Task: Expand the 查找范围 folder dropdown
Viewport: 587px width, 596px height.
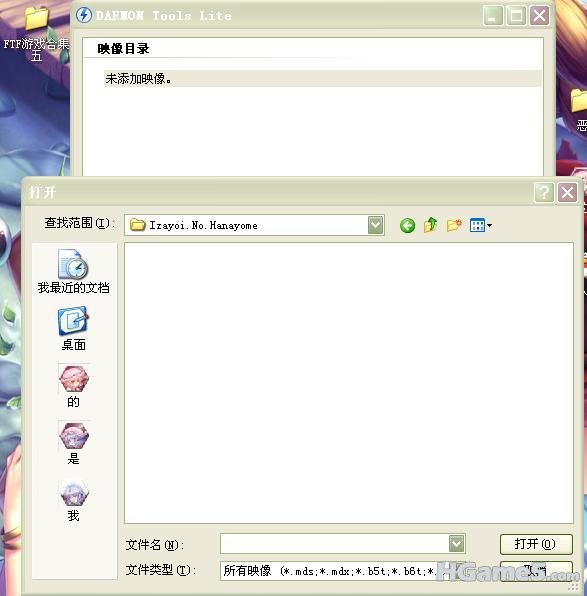Action: (x=376, y=225)
